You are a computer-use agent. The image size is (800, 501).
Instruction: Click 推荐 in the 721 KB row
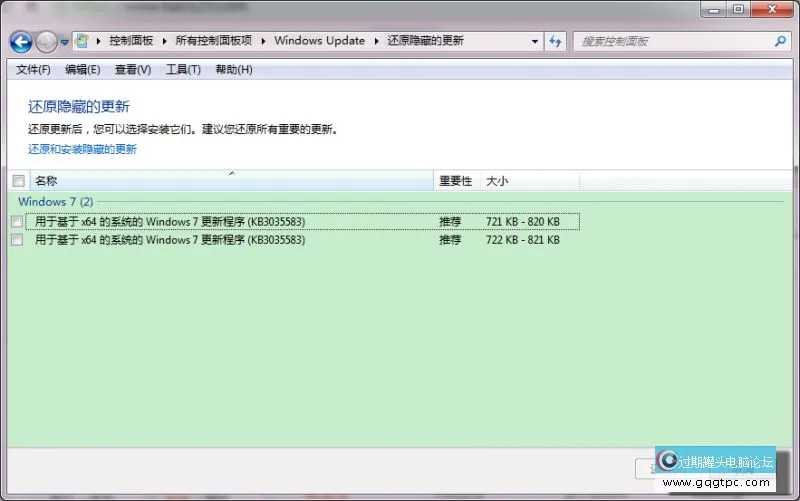click(x=450, y=221)
